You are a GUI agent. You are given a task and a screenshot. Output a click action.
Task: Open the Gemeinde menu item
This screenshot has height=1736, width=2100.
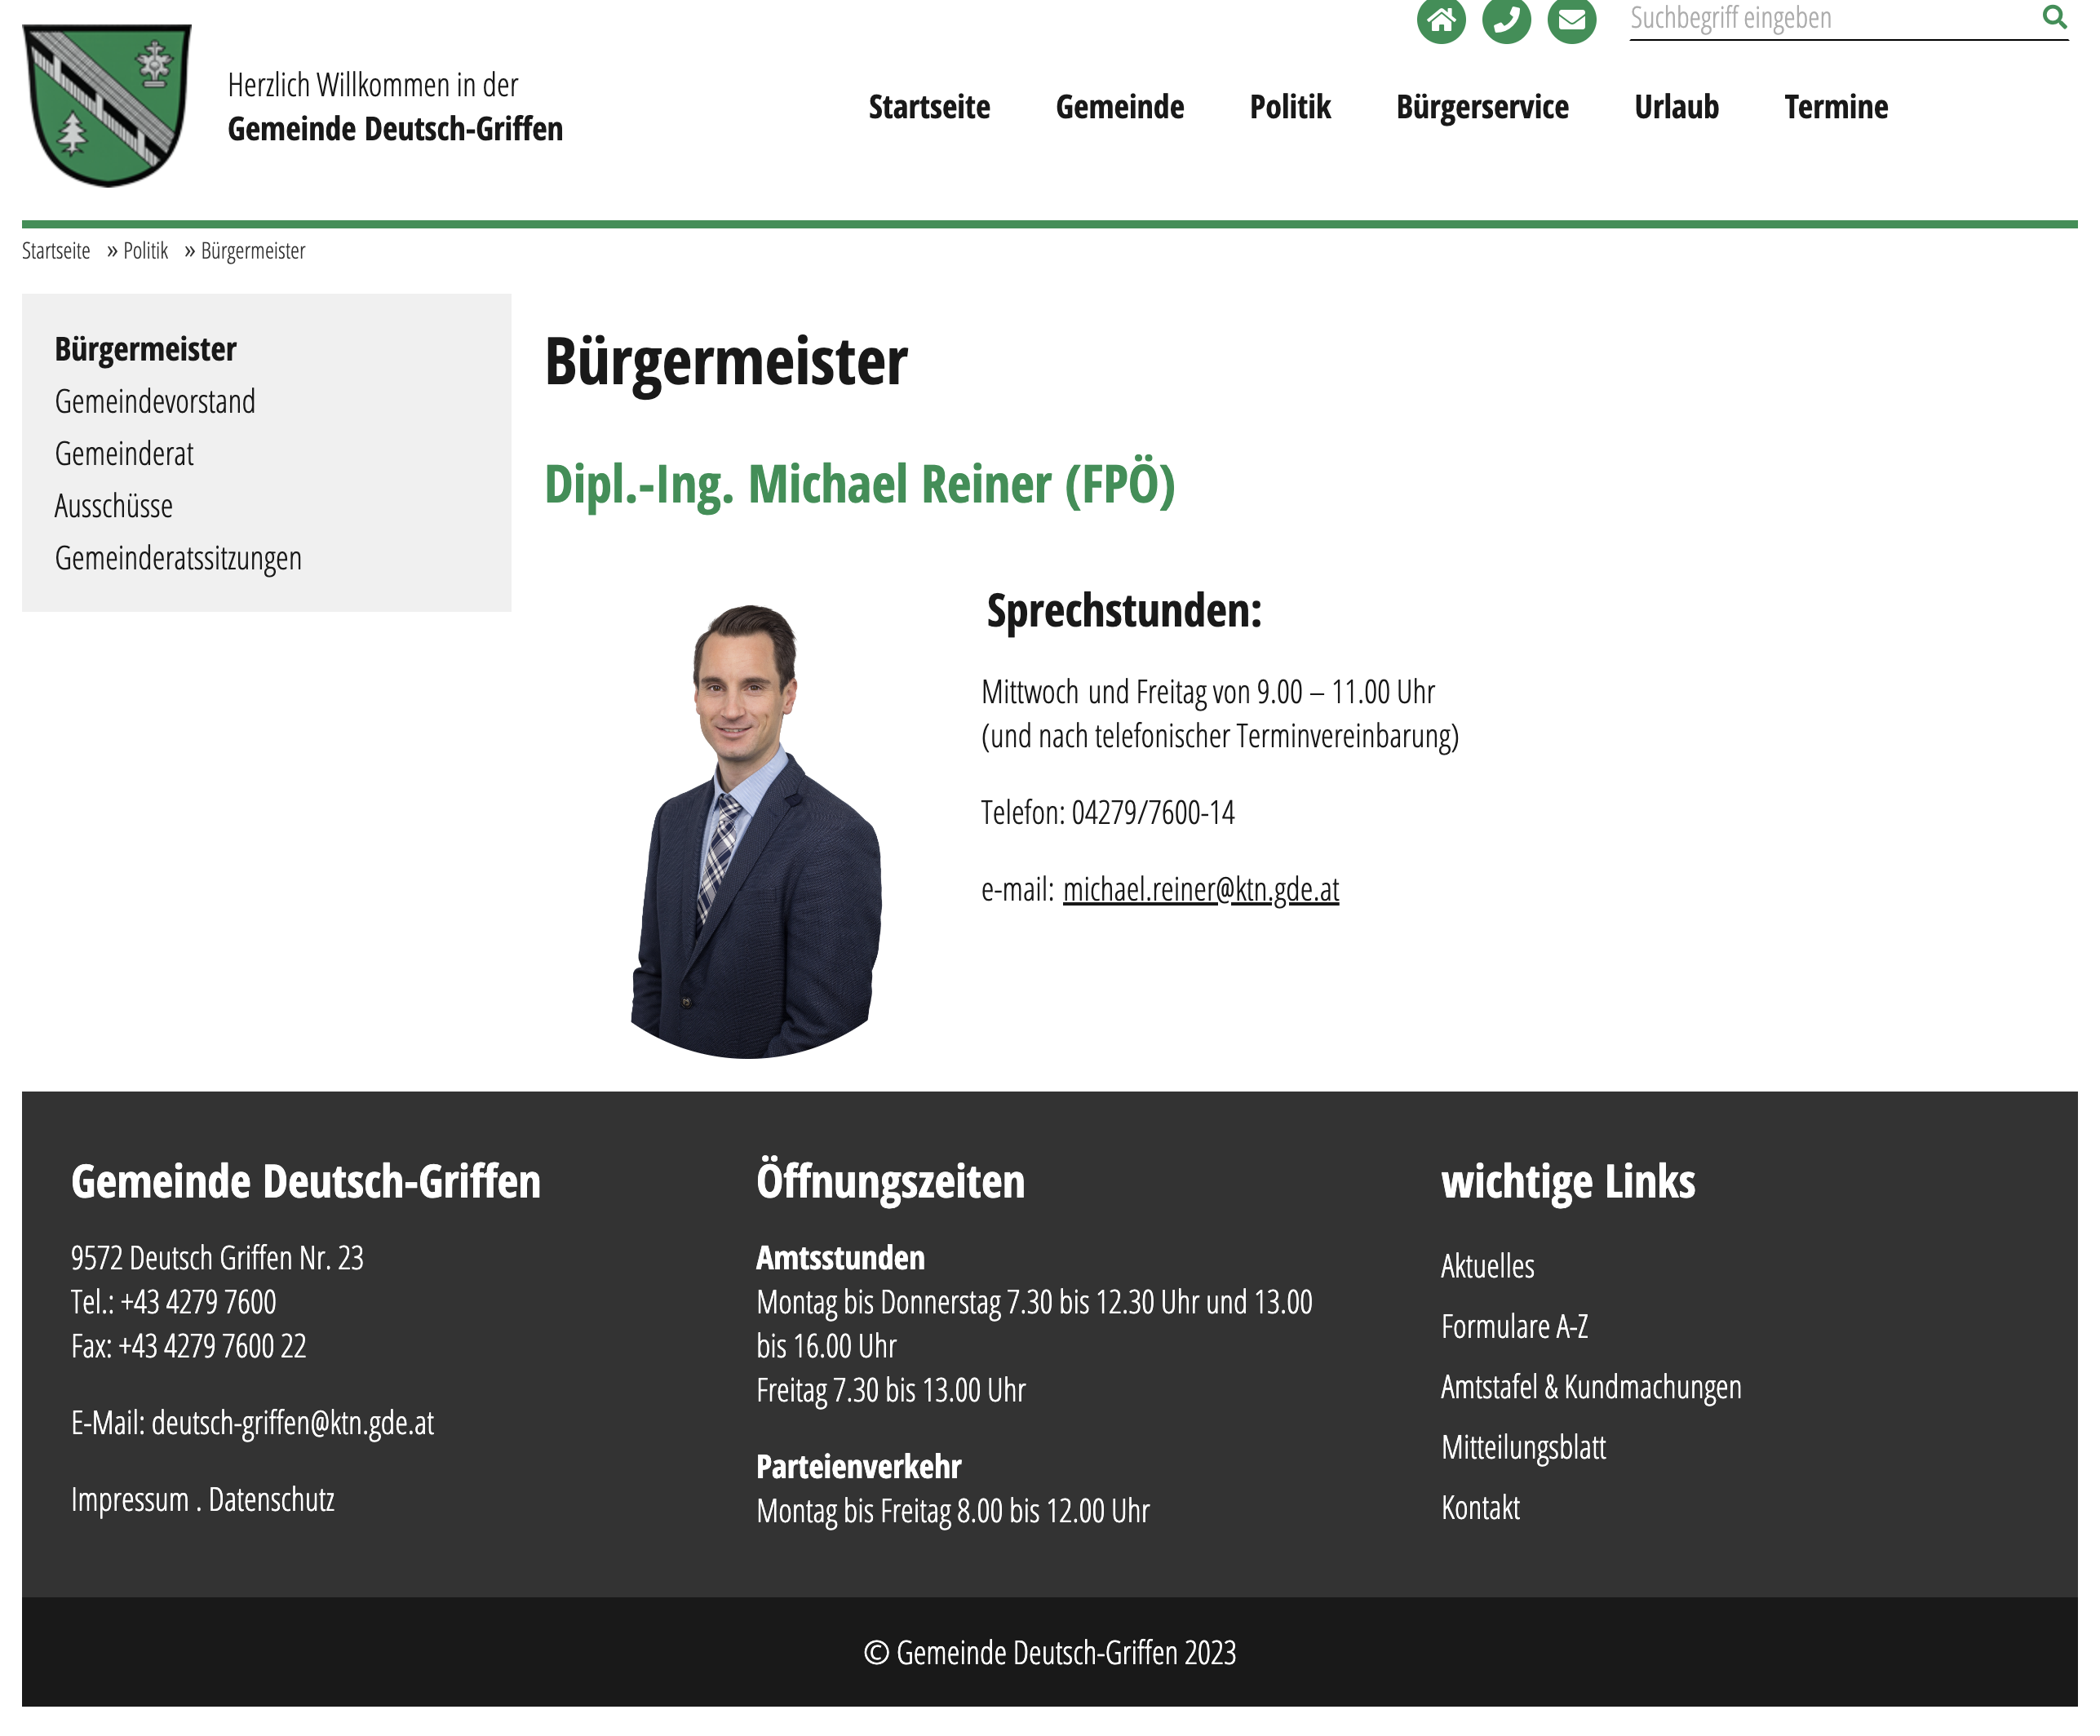(x=1119, y=106)
